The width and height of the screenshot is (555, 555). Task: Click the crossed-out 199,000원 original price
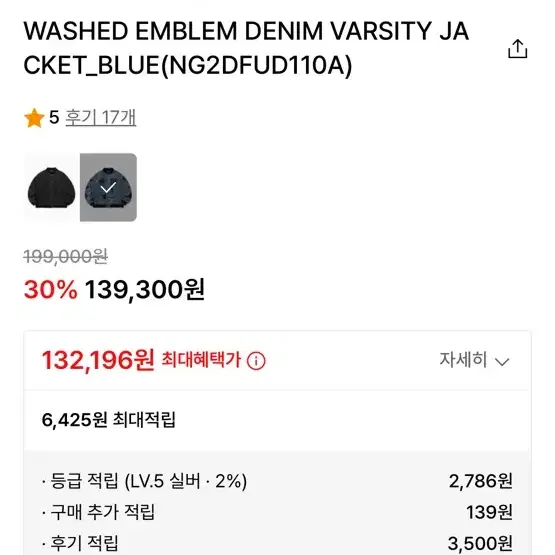65,256
